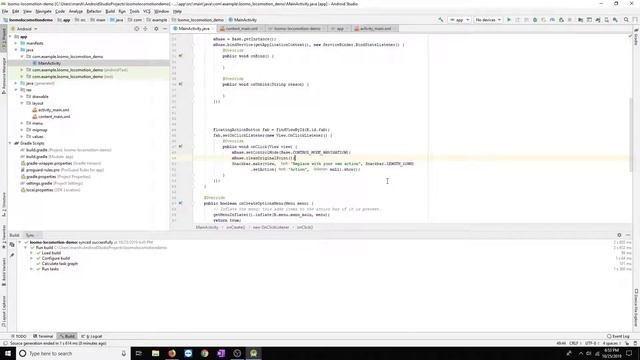Expand the mipmap folder

coord(22,130)
